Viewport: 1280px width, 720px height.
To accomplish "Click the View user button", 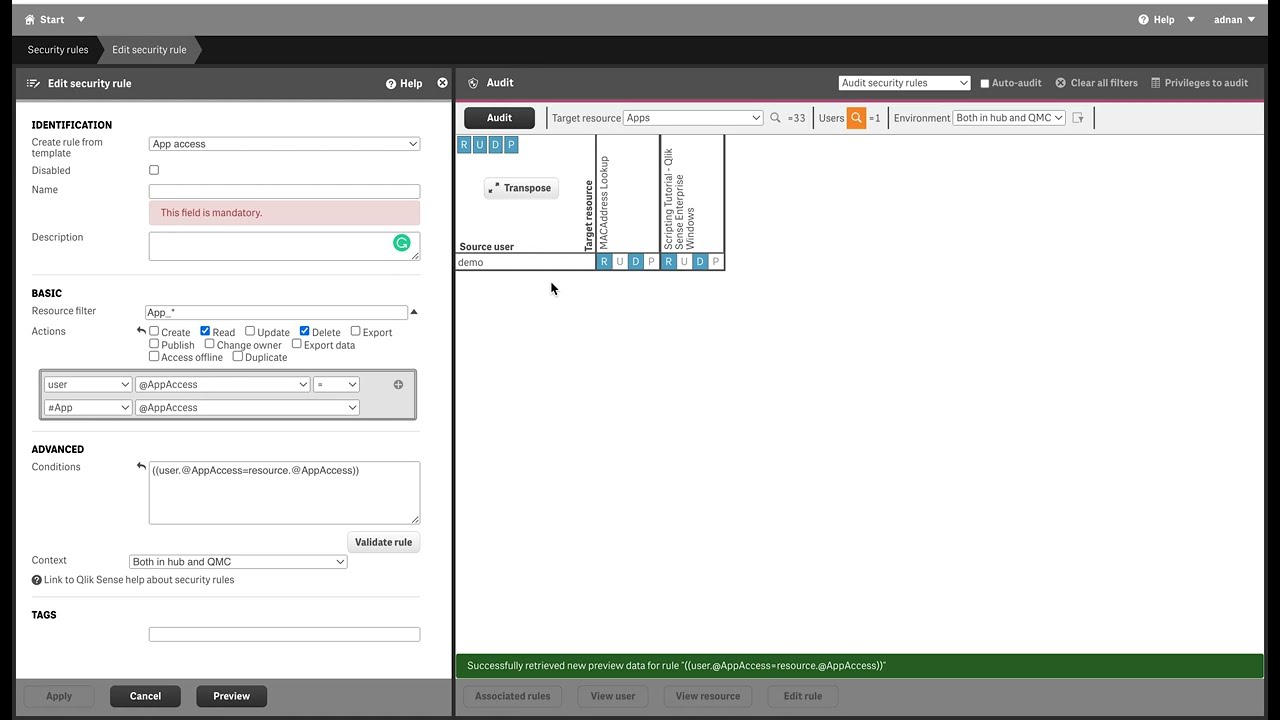I will 613,696.
